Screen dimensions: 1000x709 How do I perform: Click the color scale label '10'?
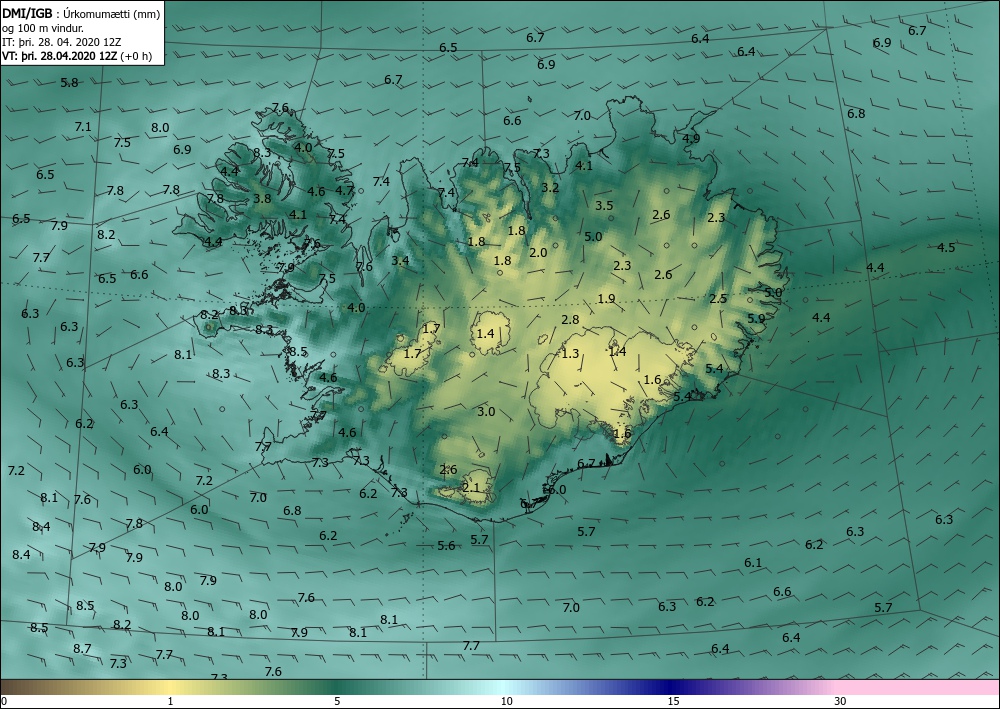(x=506, y=701)
